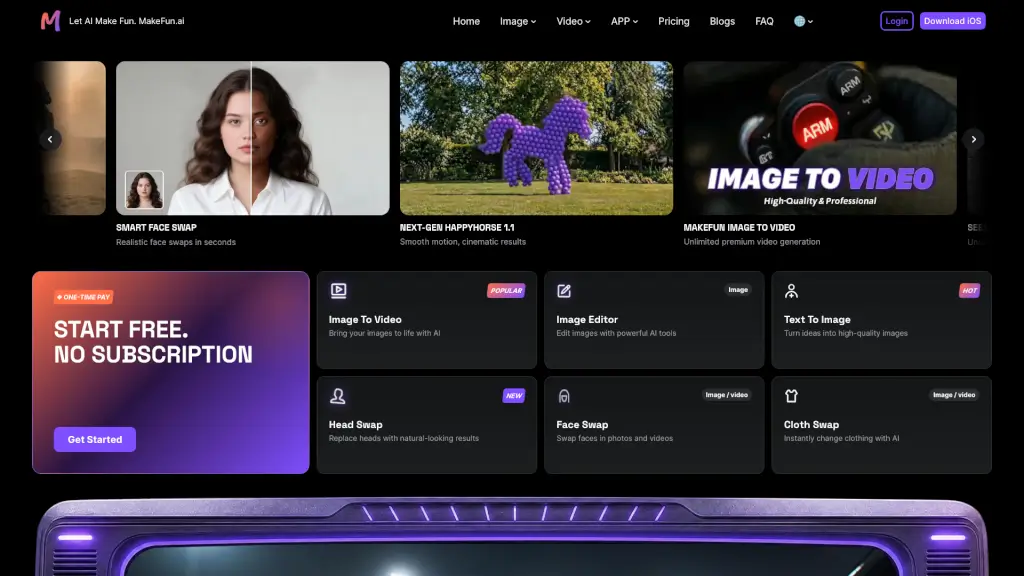Image resolution: width=1024 pixels, height=576 pixels.
Task: Click 'Unlimited premium video generation' text
Action: 752,242
